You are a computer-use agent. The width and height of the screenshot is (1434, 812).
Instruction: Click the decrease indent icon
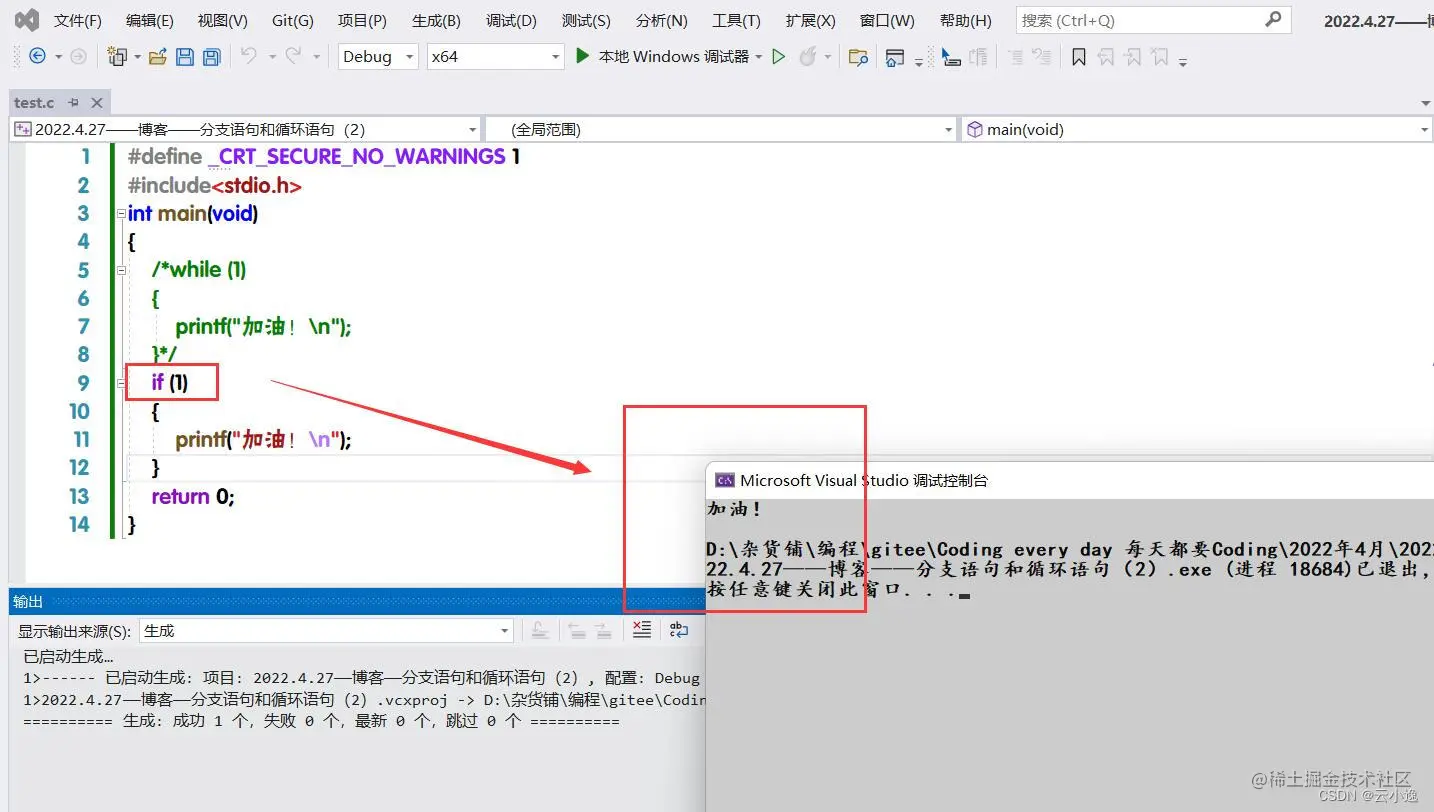(1015, 57)
